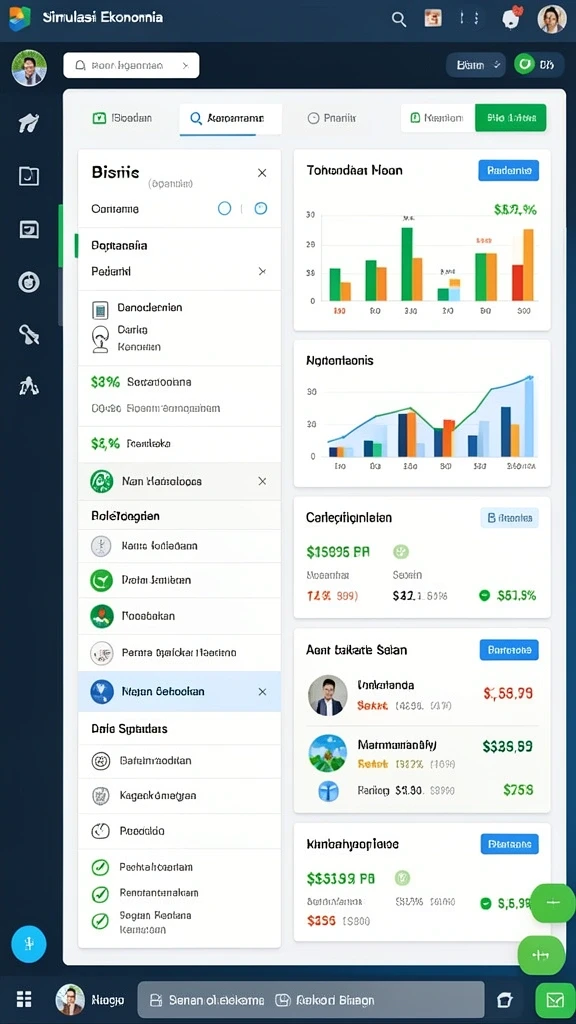Click the blue button on Tohondaat Hoan chart
The image size is (576, 1024).
coord(509,170)
